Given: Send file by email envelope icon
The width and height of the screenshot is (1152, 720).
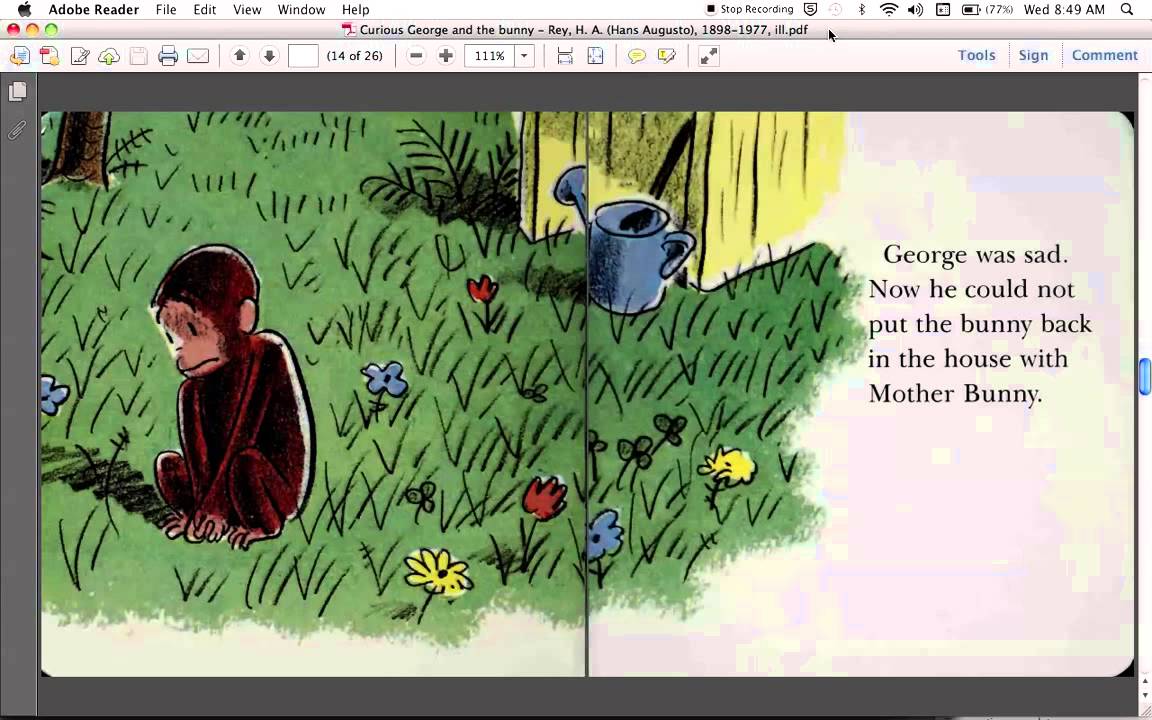Looking at the screenshot, I should tap(198, 56).
